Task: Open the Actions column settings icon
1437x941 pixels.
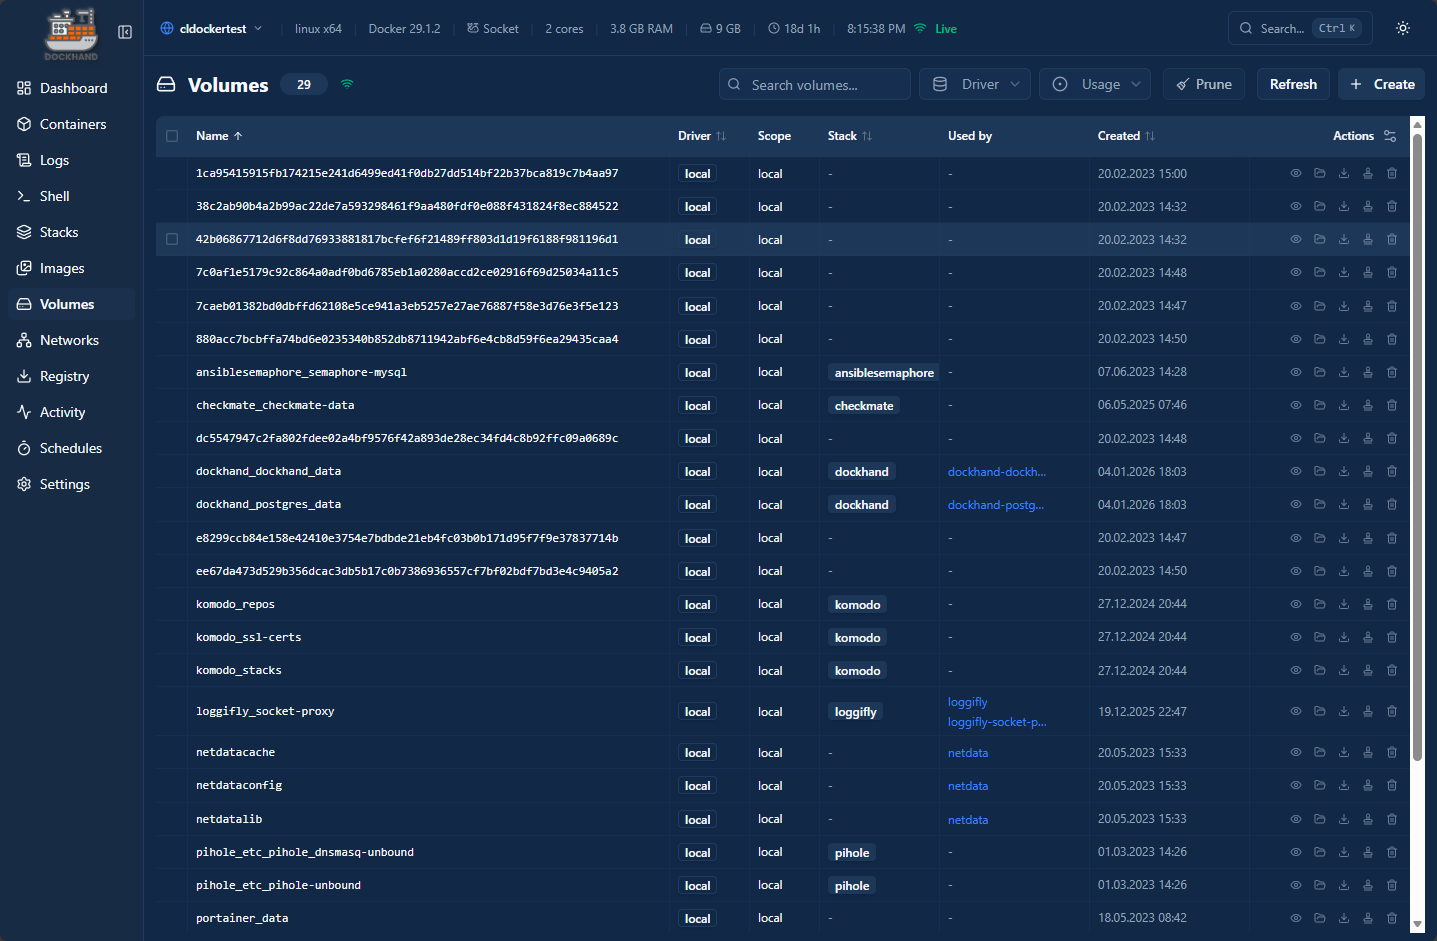Action: pos(1390,136)
